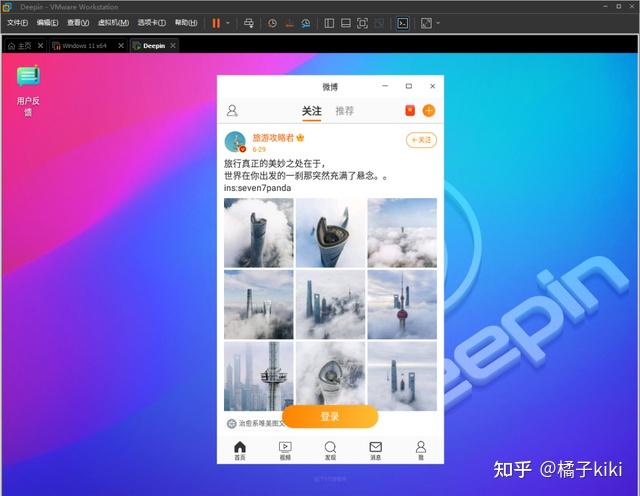Image resolution: width=640 pixels, height=496 pixels.
Task: Click the post text ins:seven7panda
Action: (258, 188)
